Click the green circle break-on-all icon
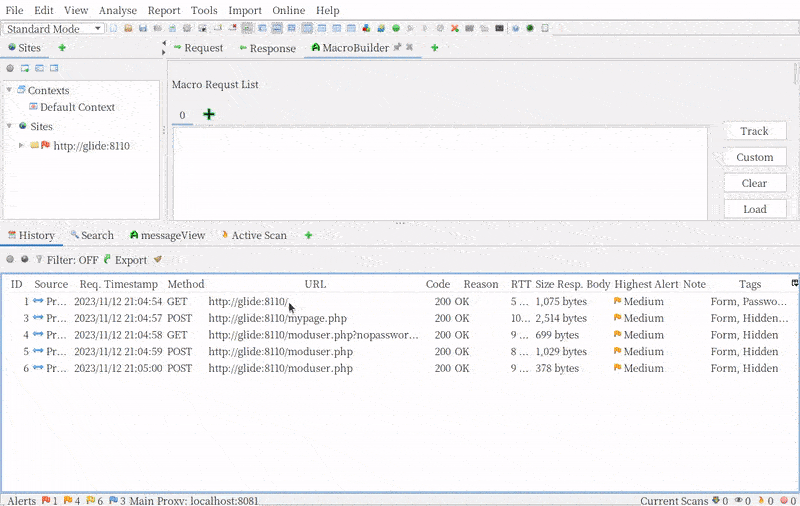The width and height of the screenshot is (800, 506). click(396, 29)
